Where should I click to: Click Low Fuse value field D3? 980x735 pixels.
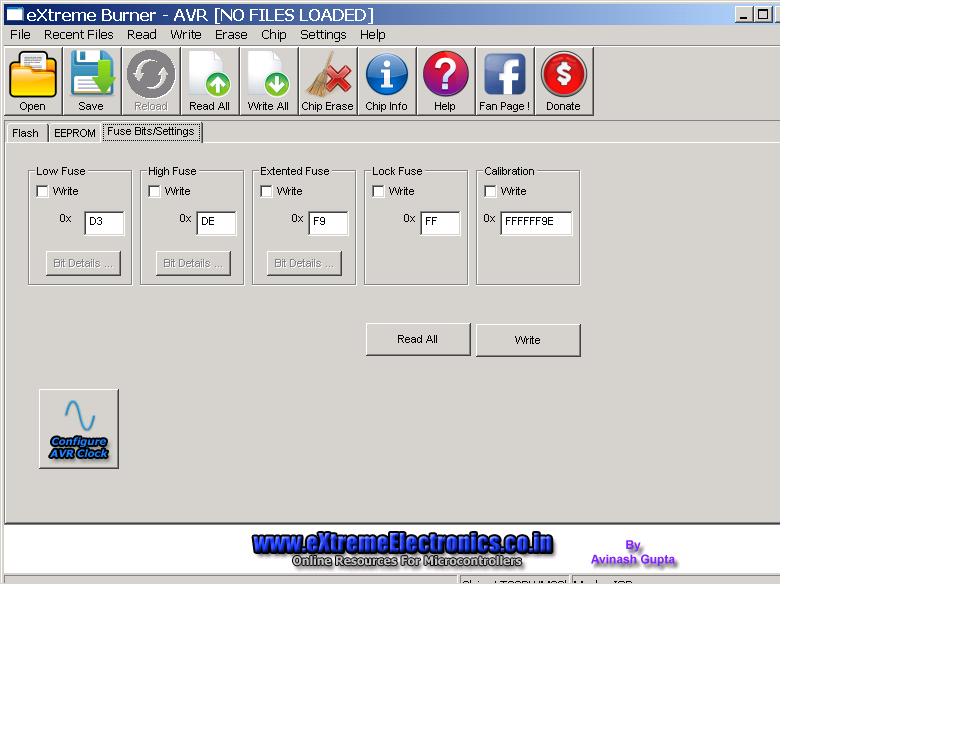tap(104, 223)
